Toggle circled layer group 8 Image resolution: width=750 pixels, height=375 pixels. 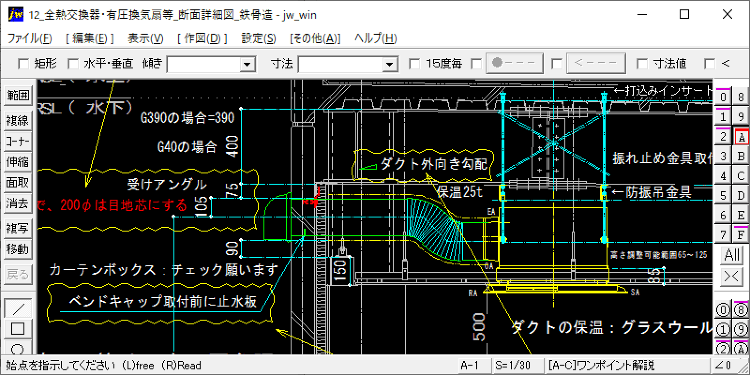tap(741, 310)
